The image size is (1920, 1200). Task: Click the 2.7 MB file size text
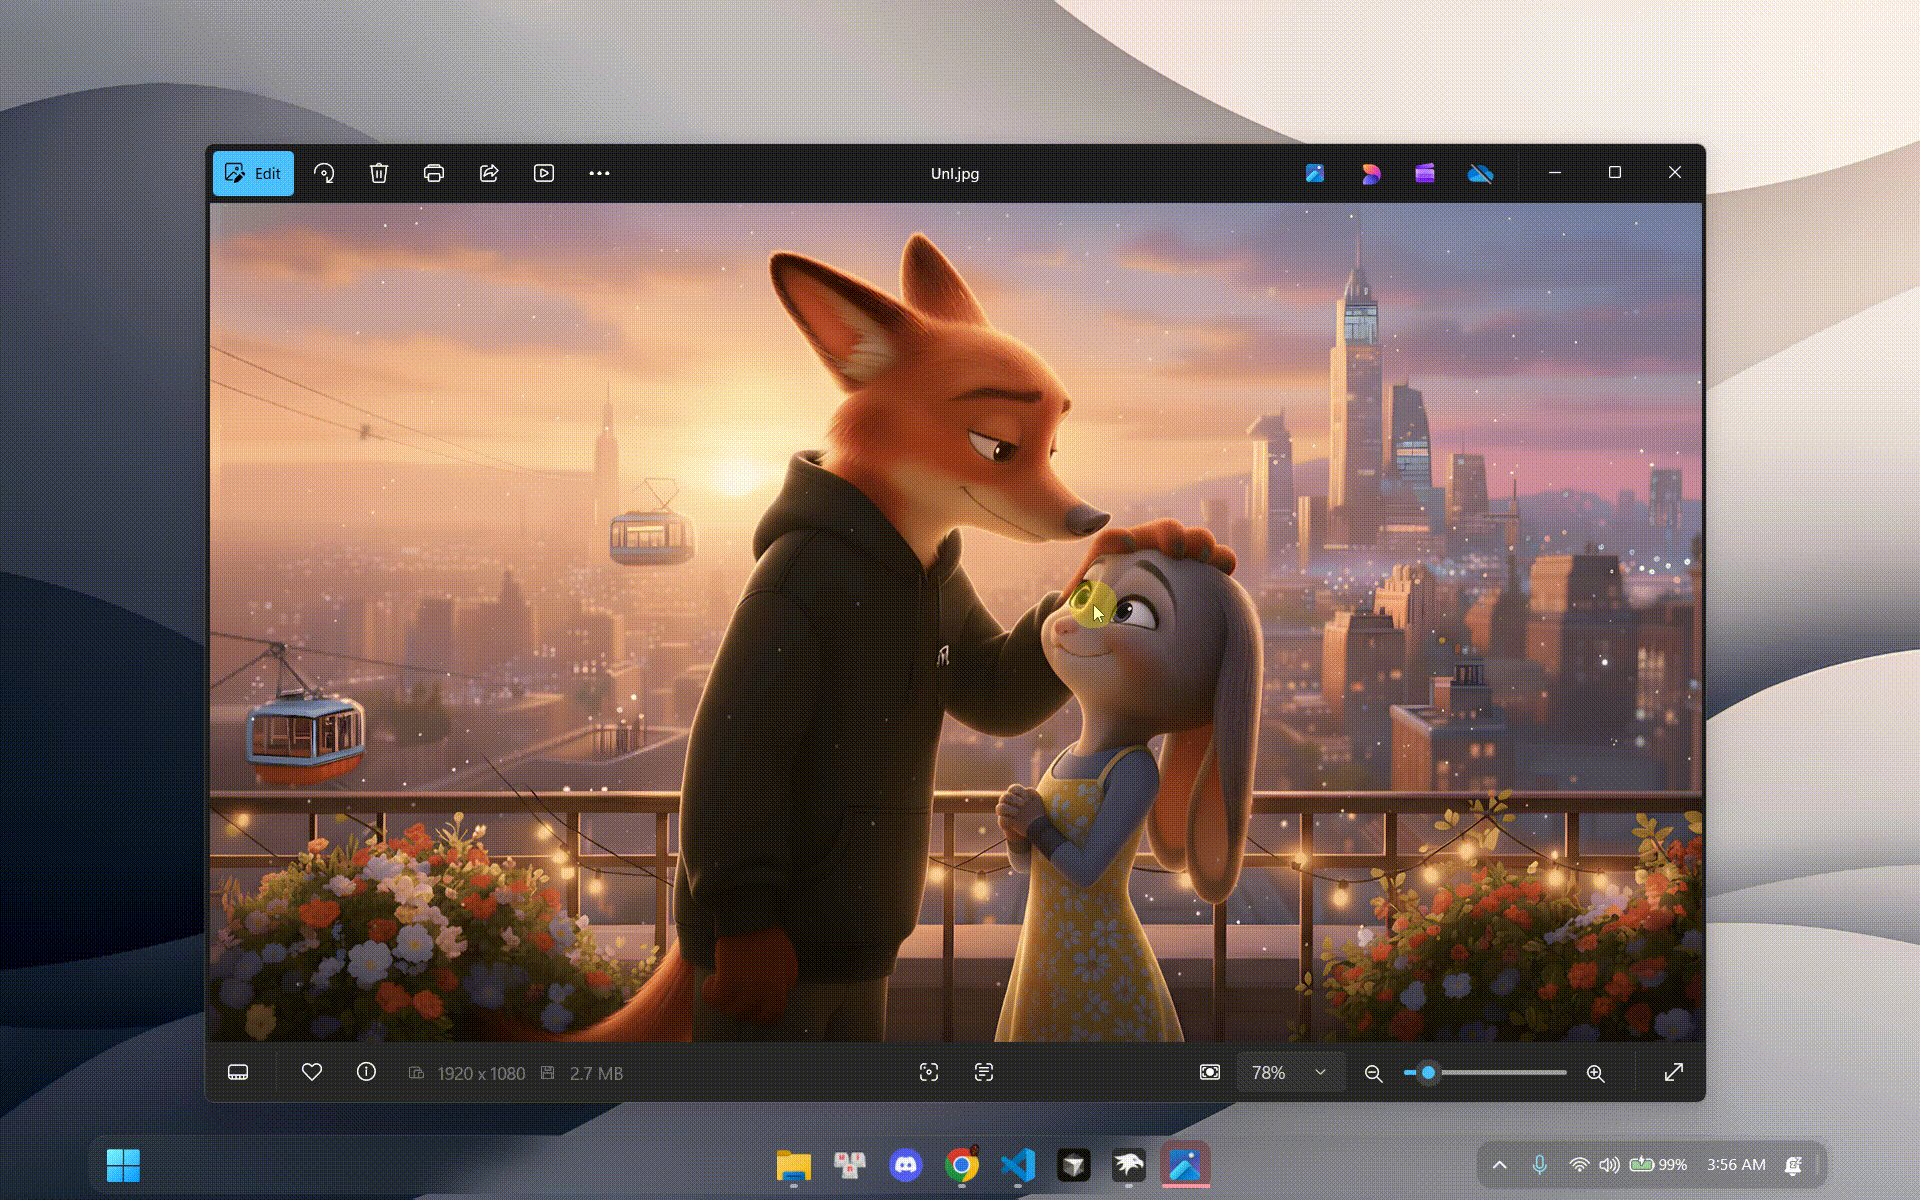pos(596,1073)
